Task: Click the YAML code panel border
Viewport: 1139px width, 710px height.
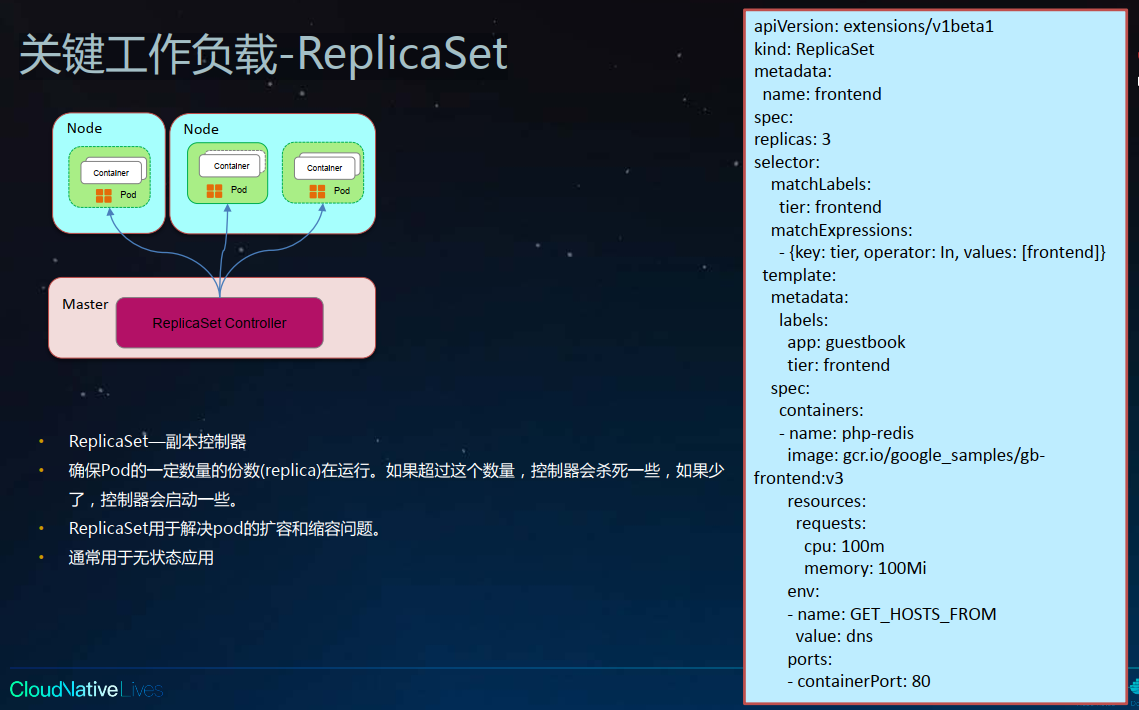Action: [744, 350]
